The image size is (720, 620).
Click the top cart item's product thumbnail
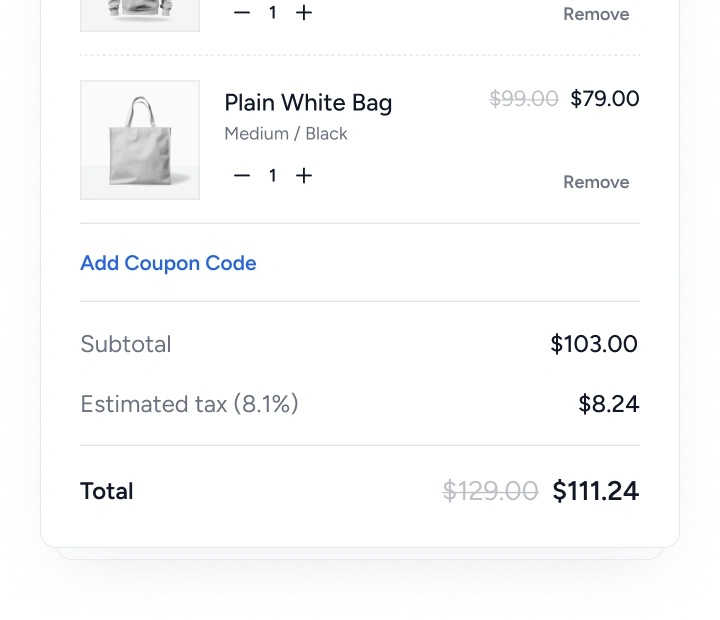point(140,14)
